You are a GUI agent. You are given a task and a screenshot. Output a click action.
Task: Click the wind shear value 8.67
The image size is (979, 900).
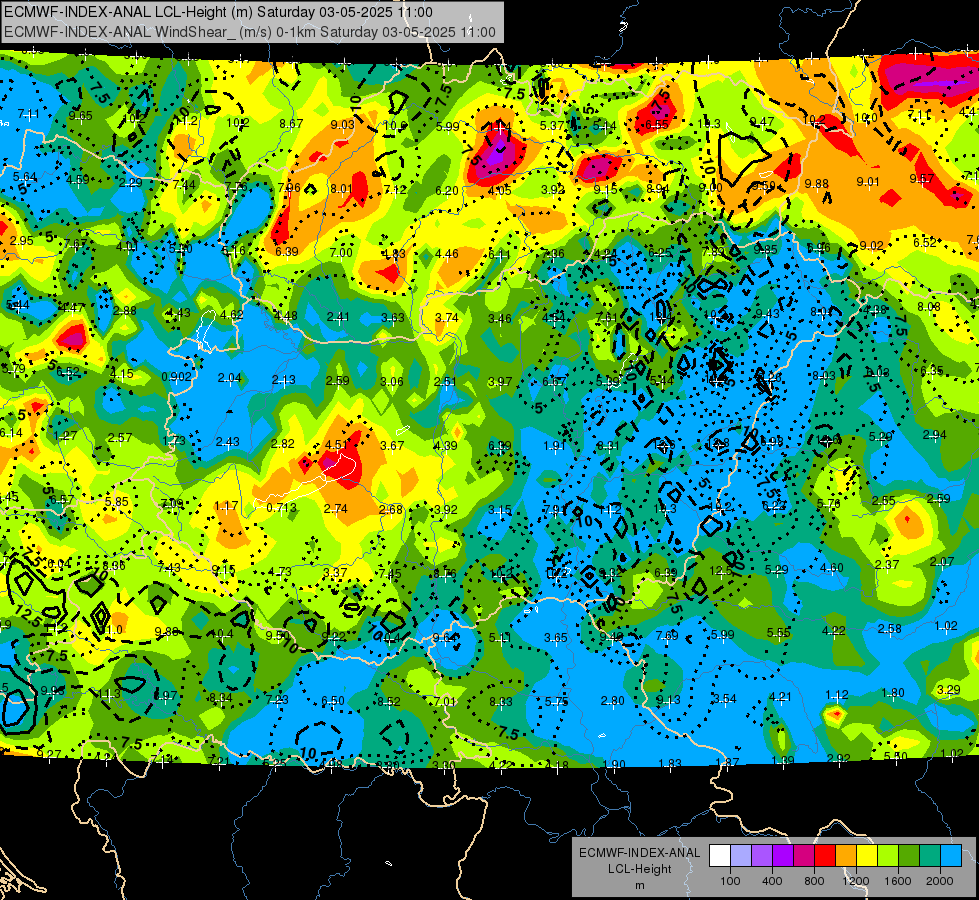291,124
